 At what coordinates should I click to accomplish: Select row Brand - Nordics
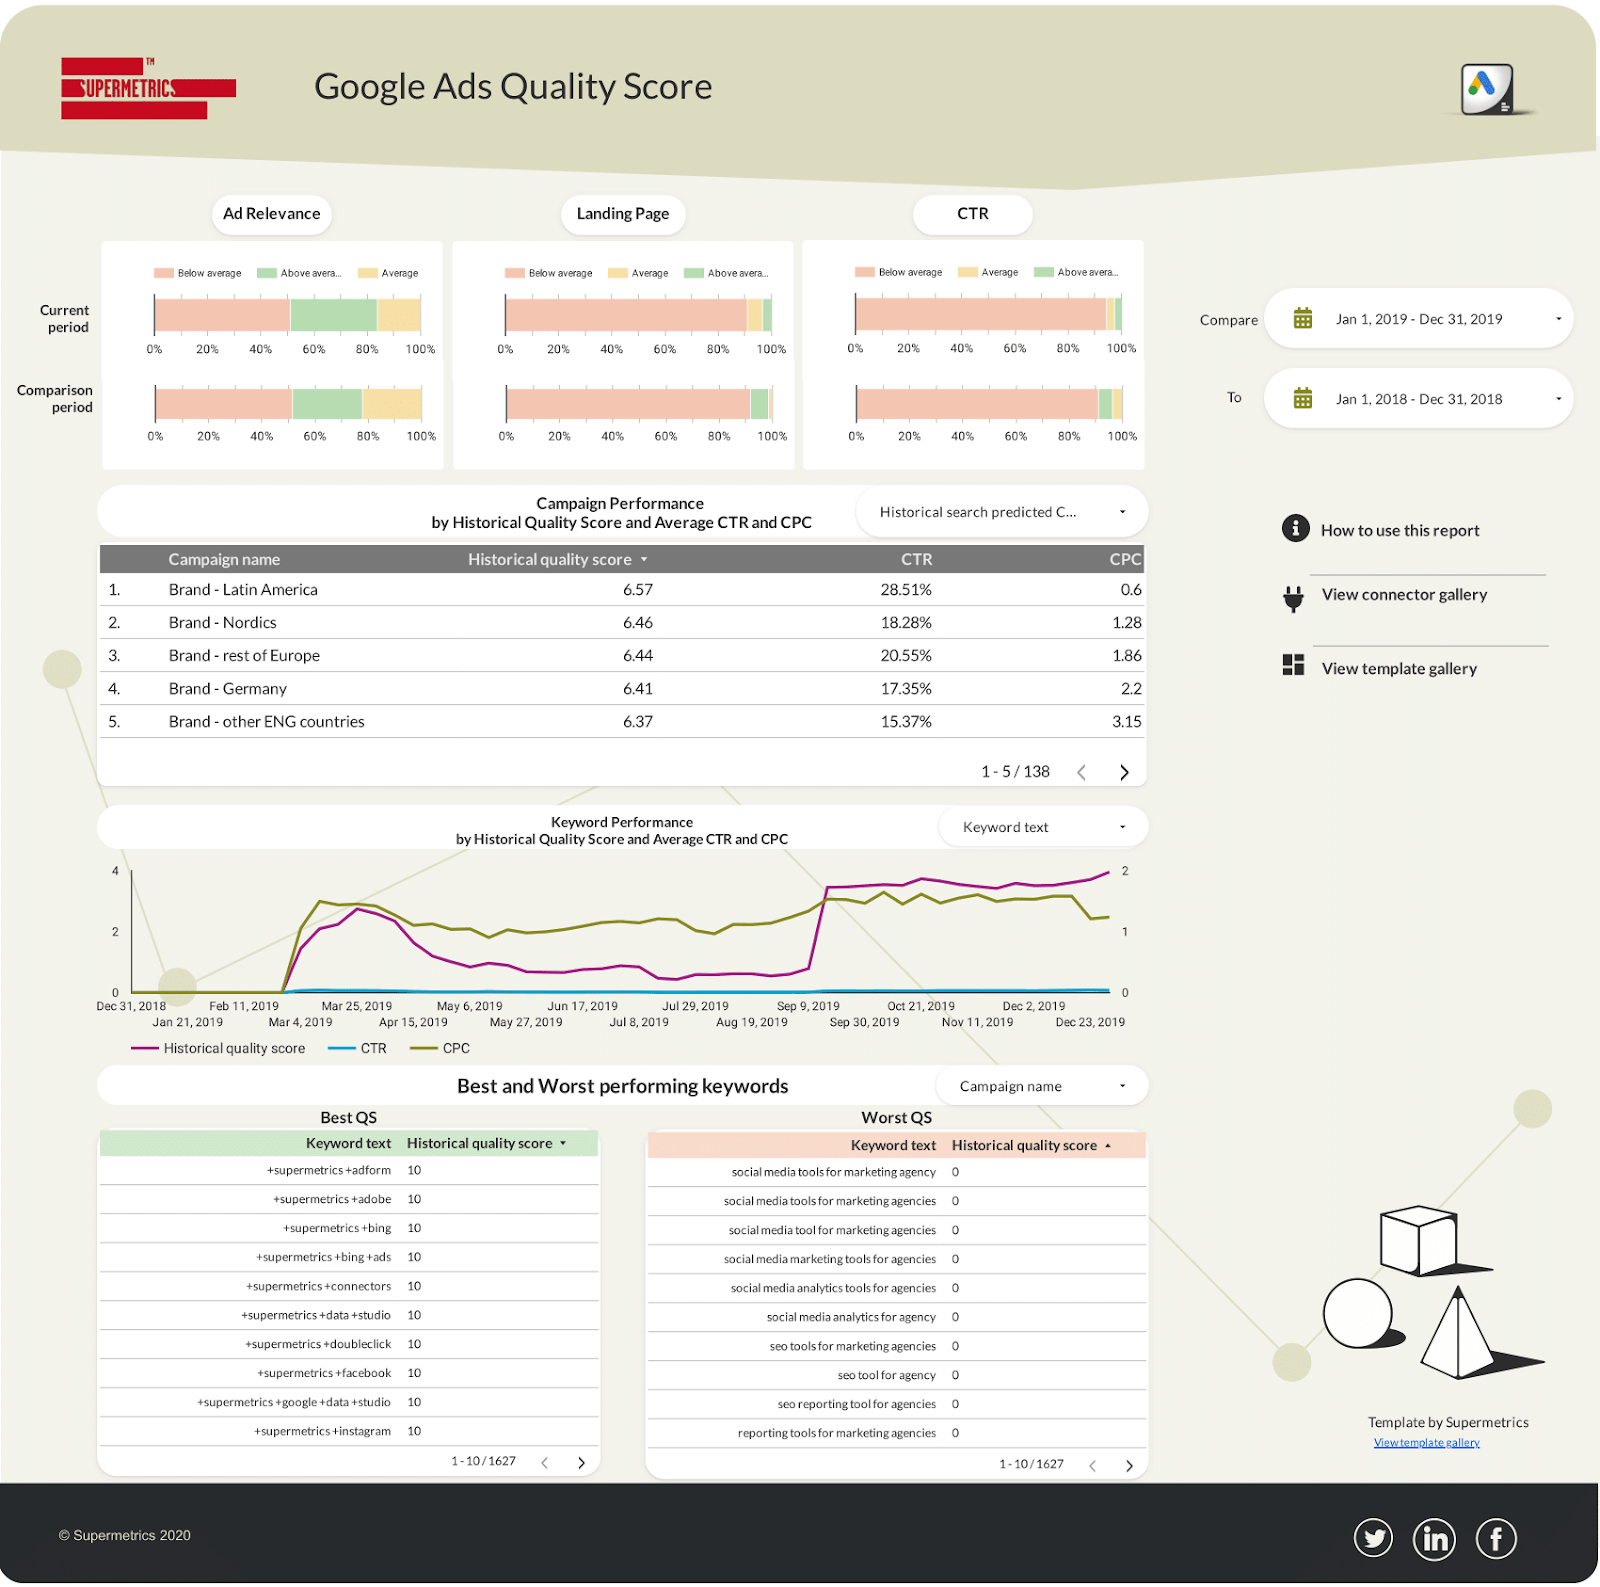[622, 622]
